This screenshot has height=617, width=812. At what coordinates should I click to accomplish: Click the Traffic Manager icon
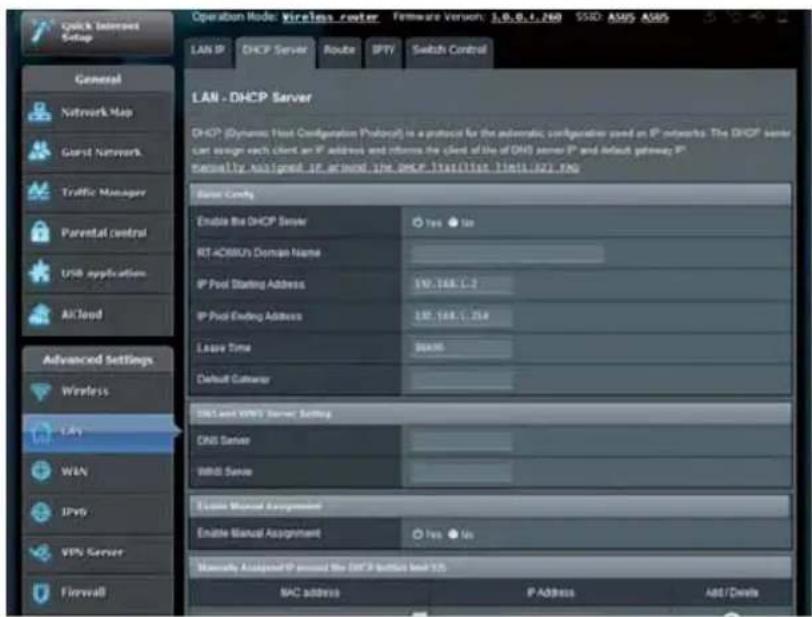[40, 192]
